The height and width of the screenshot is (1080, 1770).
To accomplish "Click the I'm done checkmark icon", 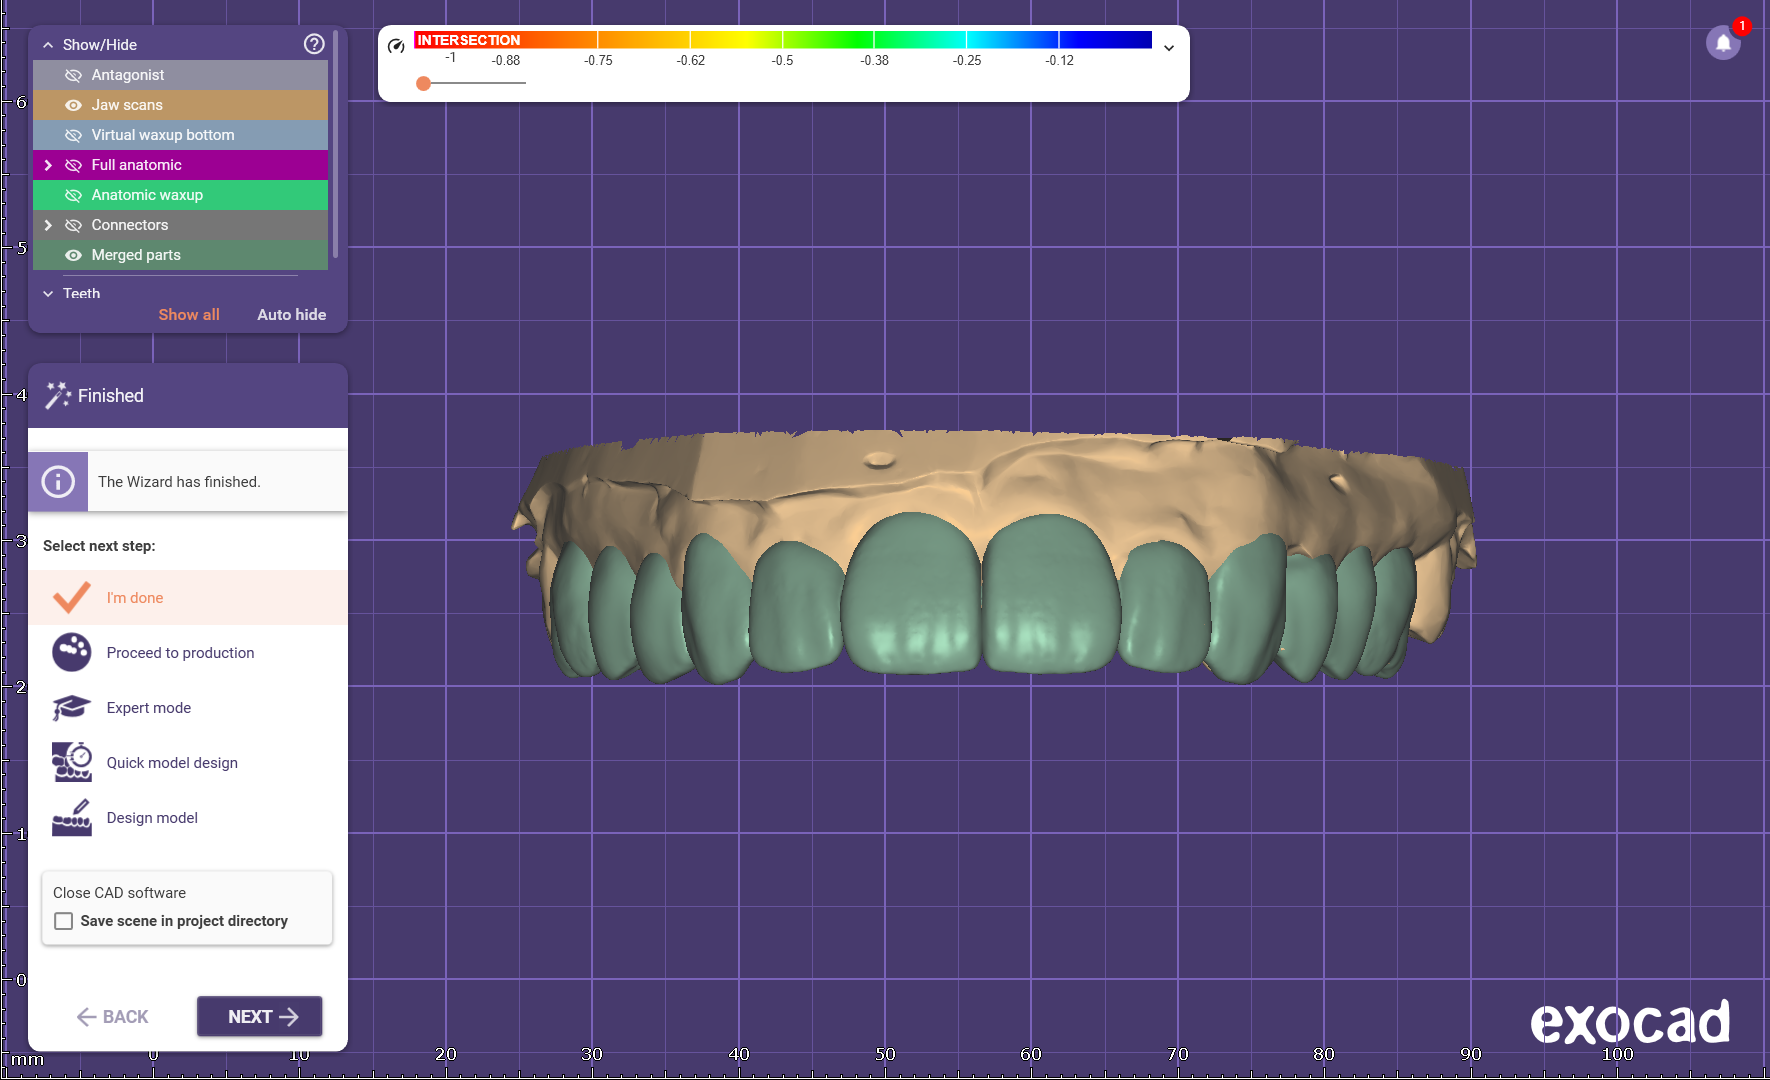I will point(72,598).
